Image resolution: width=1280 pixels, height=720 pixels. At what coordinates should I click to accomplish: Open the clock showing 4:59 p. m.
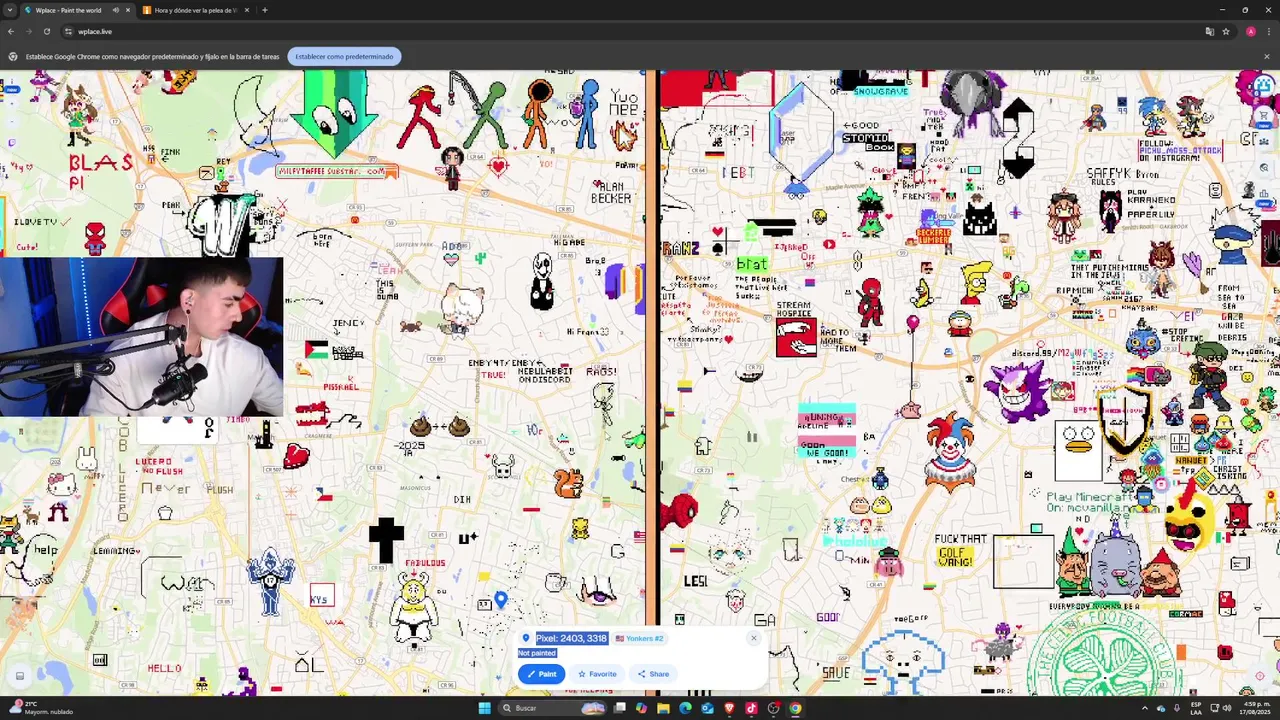coord(1253,708)
